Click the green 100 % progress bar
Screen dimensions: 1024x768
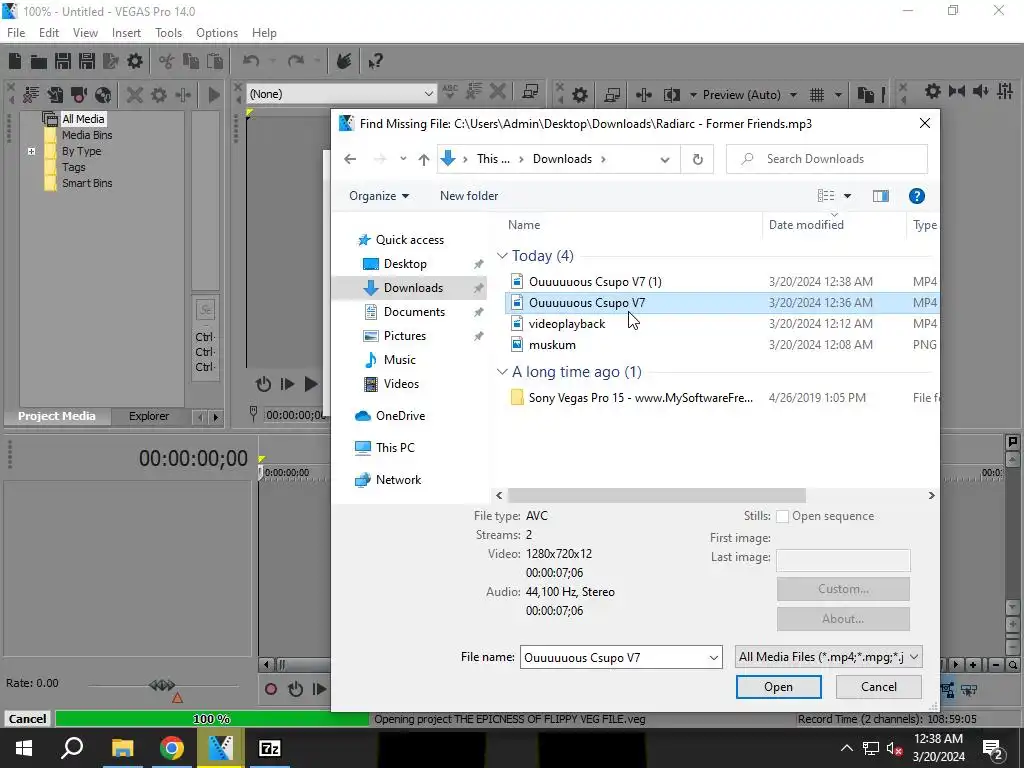212,719
